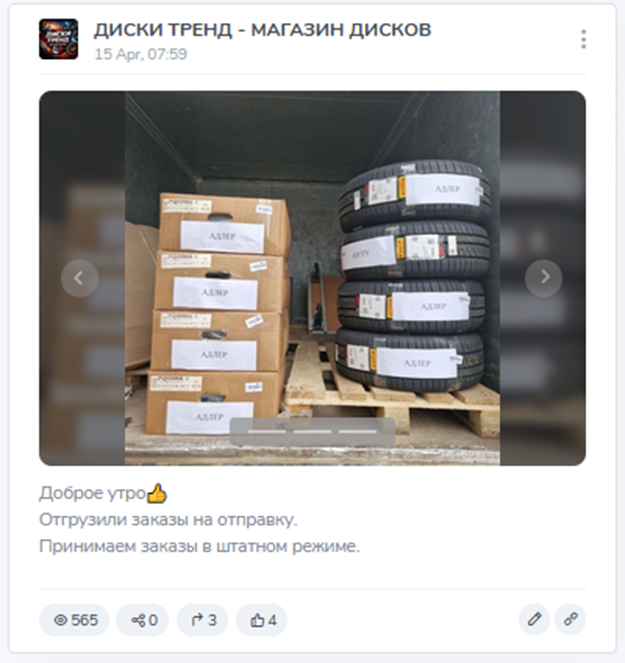
Task: Open the three-dot post options menu
Action: click(584, 39)
